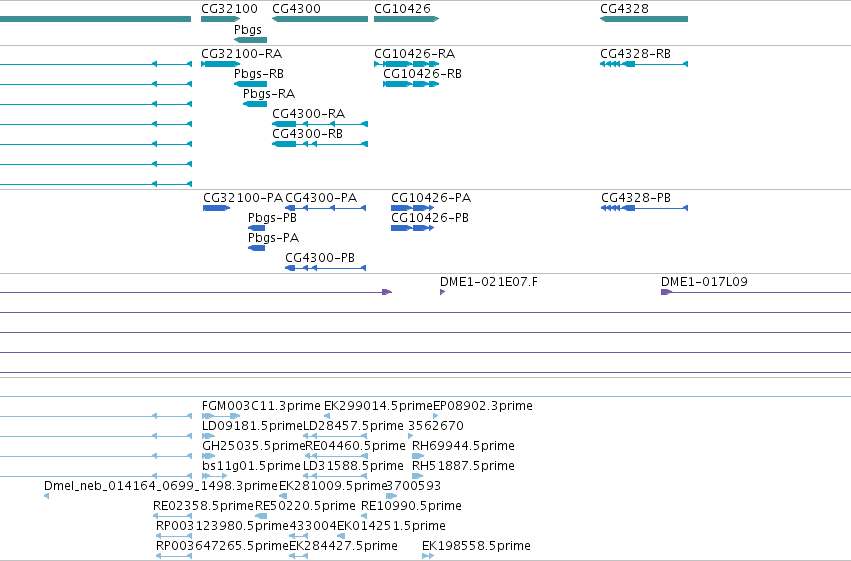The width and height of the screenshot is (851, 561).
Task: Open the RP003123980.5prime EST label
Action: point(223,526)
